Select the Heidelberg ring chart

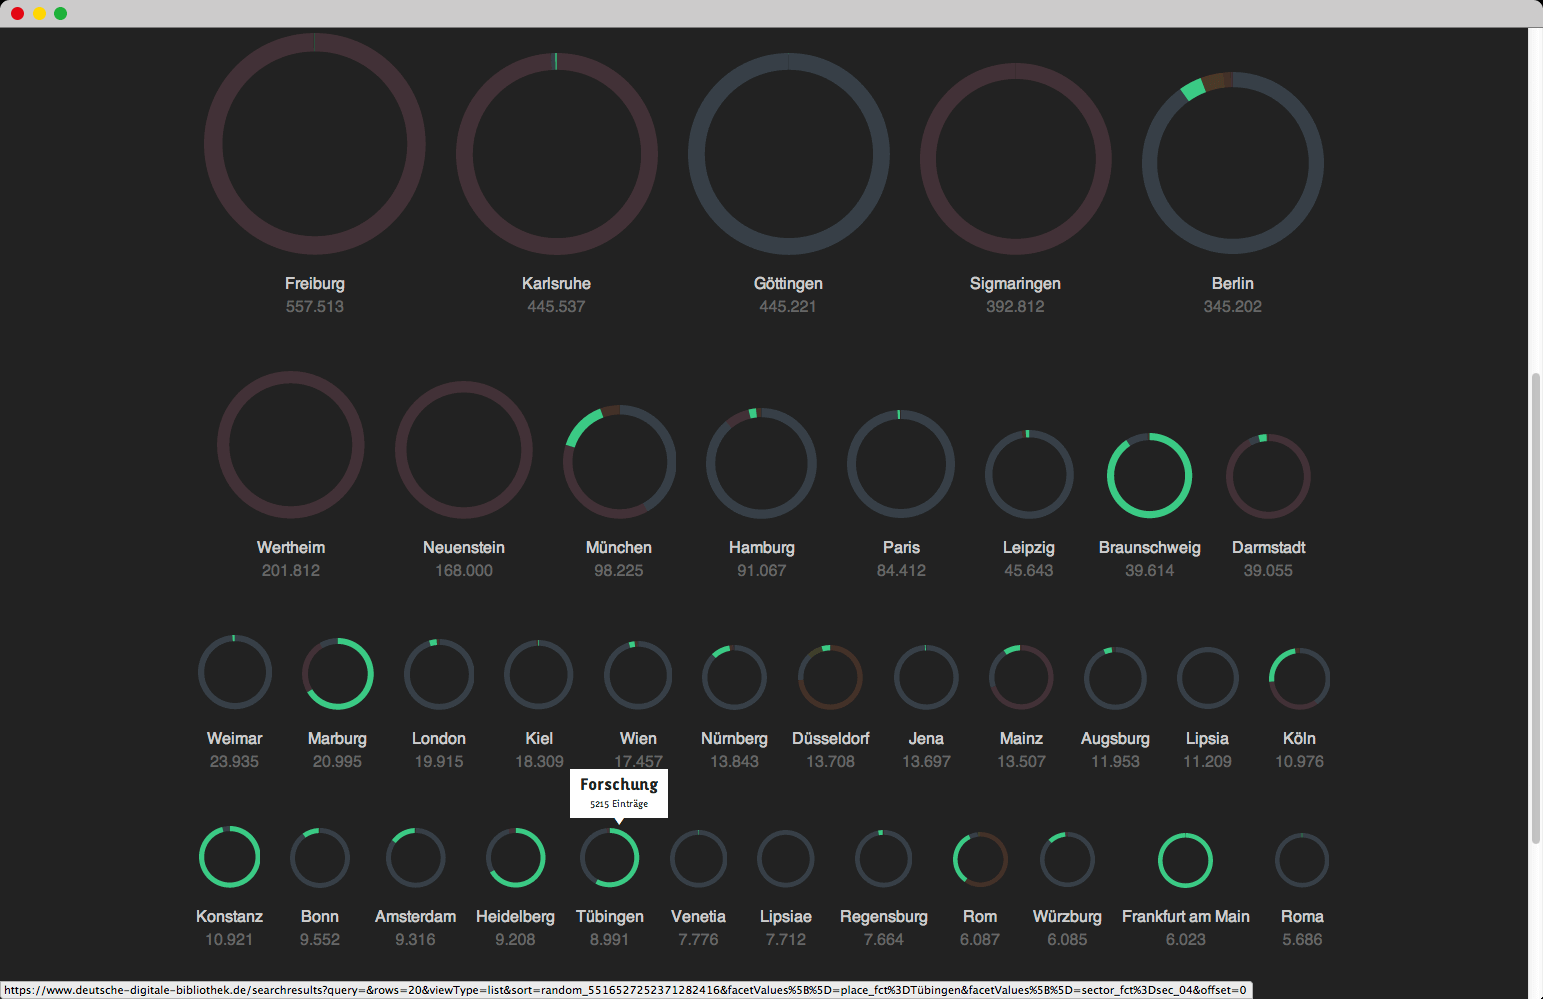pos(516,858)
